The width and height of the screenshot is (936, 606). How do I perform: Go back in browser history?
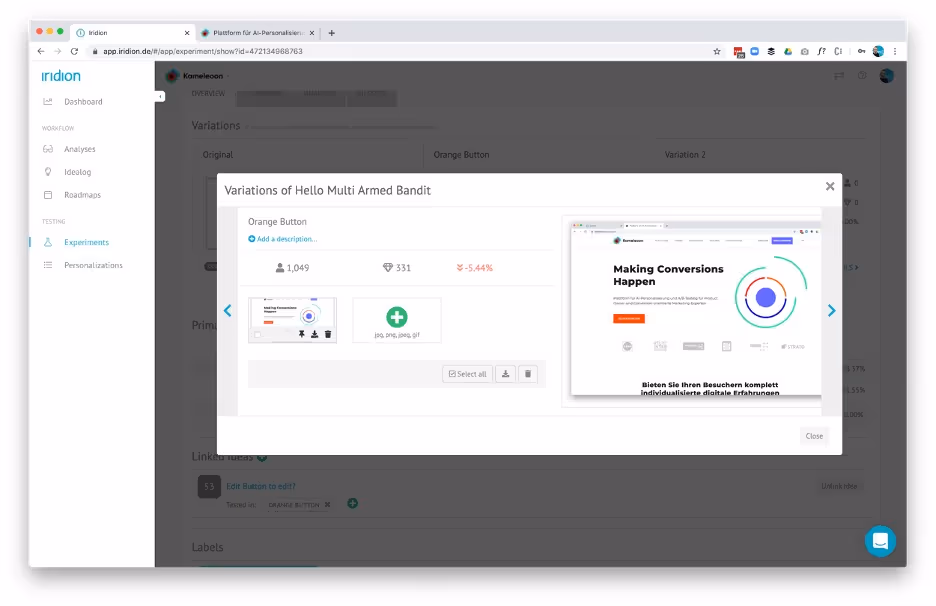(x=41, y=51)
